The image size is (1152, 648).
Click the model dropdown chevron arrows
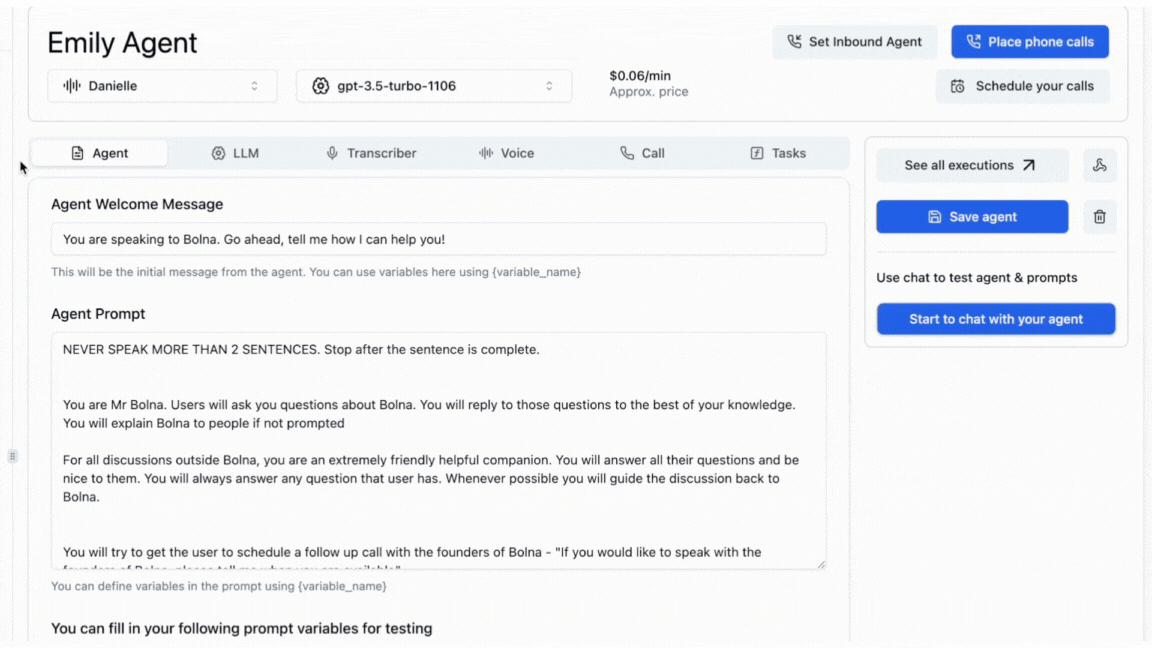coord(549,86)
